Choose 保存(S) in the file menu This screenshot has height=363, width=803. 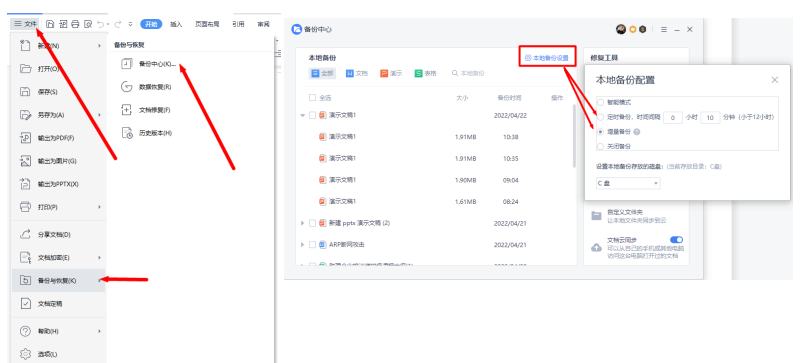58,92
